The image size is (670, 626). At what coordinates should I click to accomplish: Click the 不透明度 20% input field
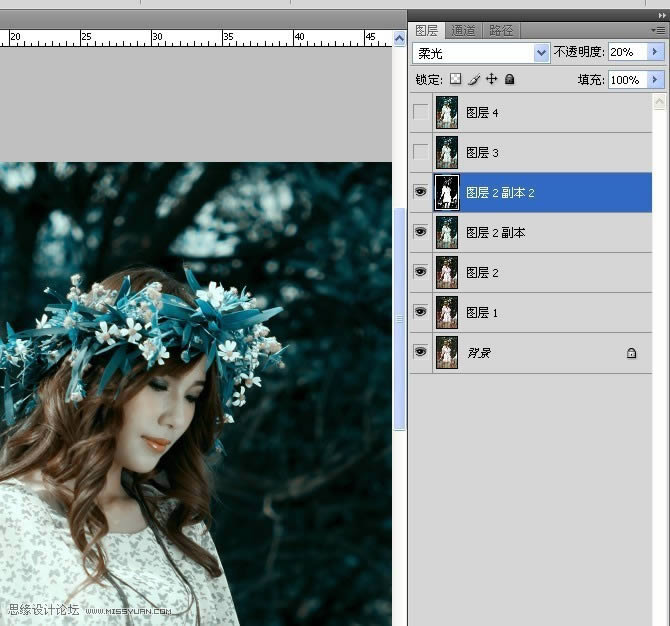coord(626,52)
